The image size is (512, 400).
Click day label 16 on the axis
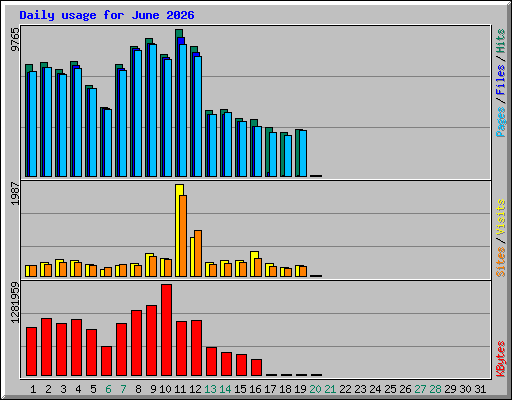[255, 389]
